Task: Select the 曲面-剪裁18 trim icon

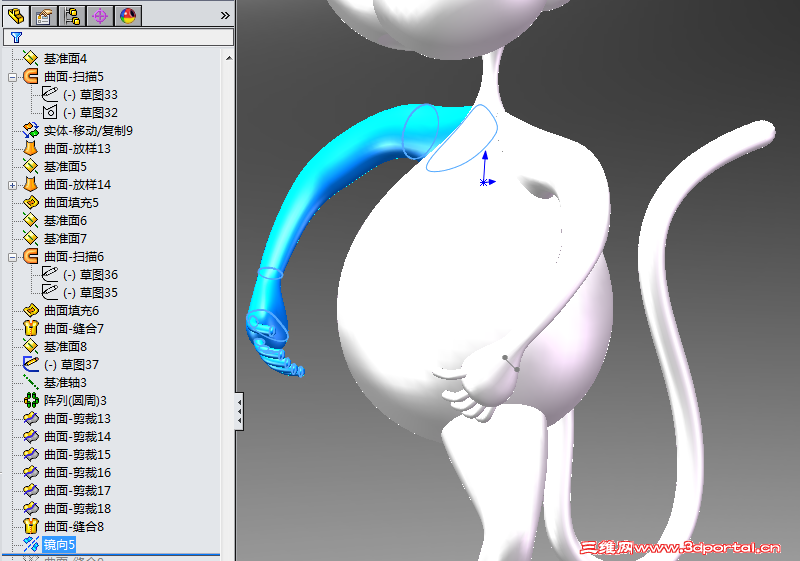Action: (x=31, y=508)
